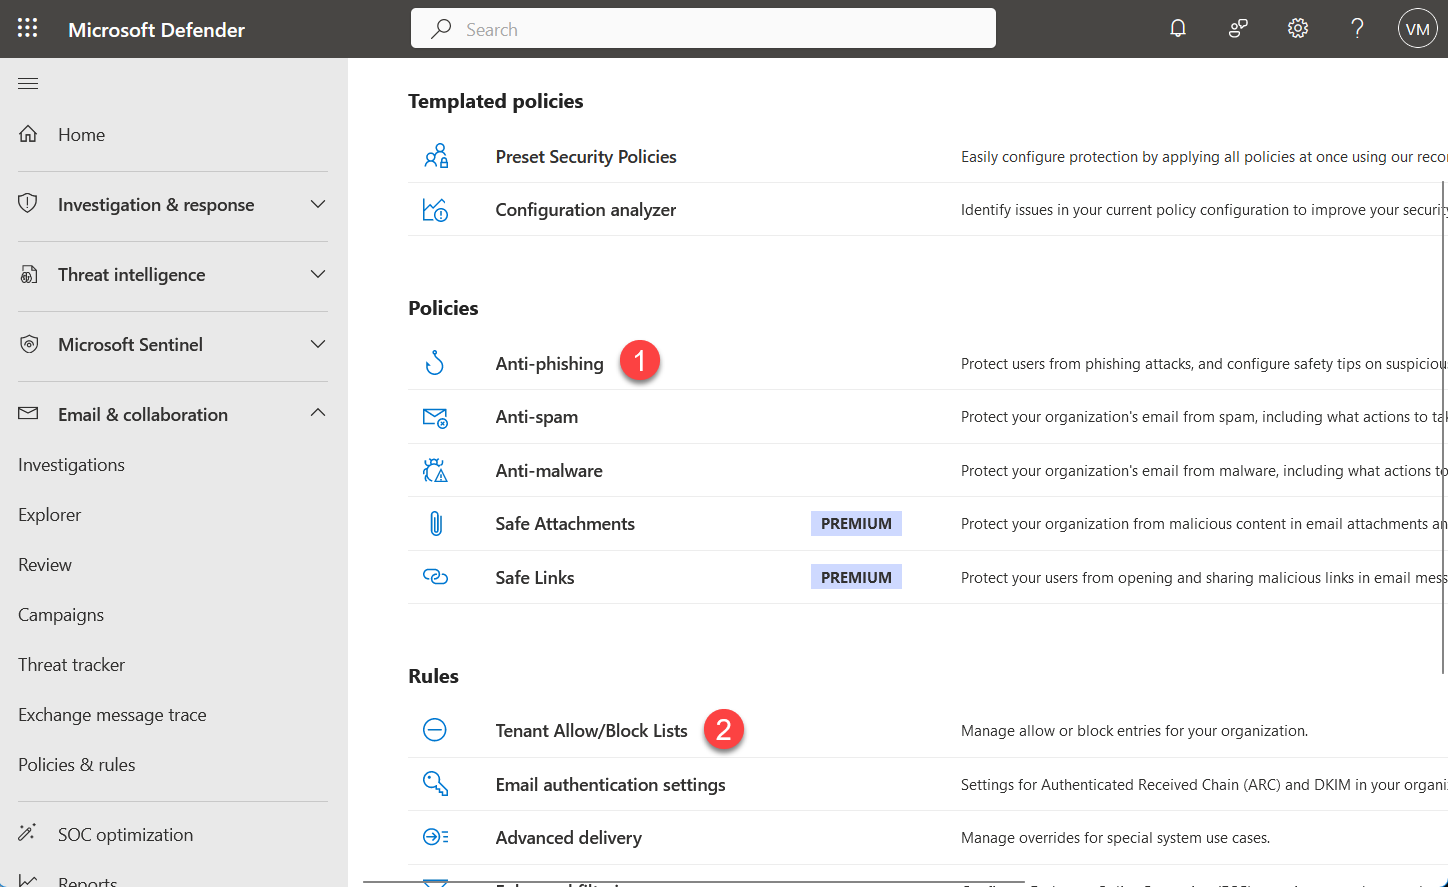Screen dimensions: 1448x887
Task: Open Policies & rules in the sidebar
Action: tap(76, 764)
